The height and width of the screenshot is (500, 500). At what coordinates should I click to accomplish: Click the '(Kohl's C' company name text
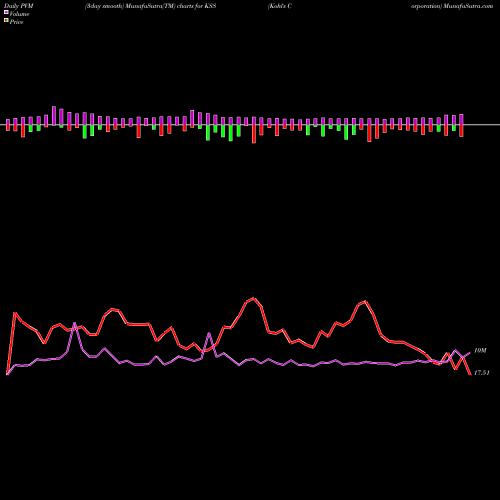(x=280, y=6)
